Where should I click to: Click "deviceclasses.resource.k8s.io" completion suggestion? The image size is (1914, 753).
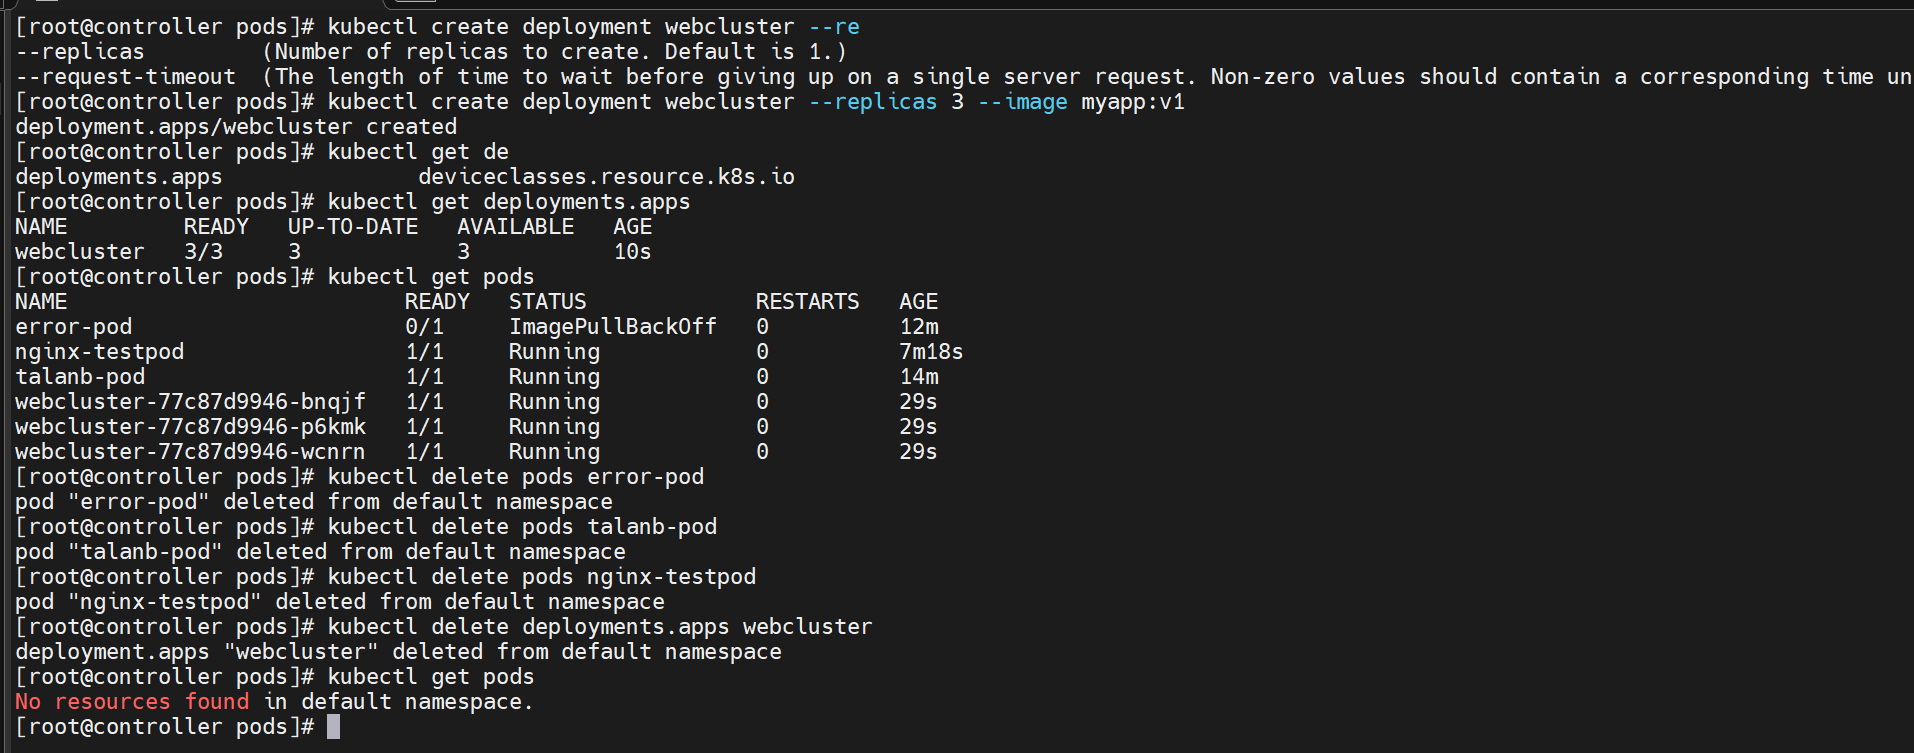[x=606, y=177]
